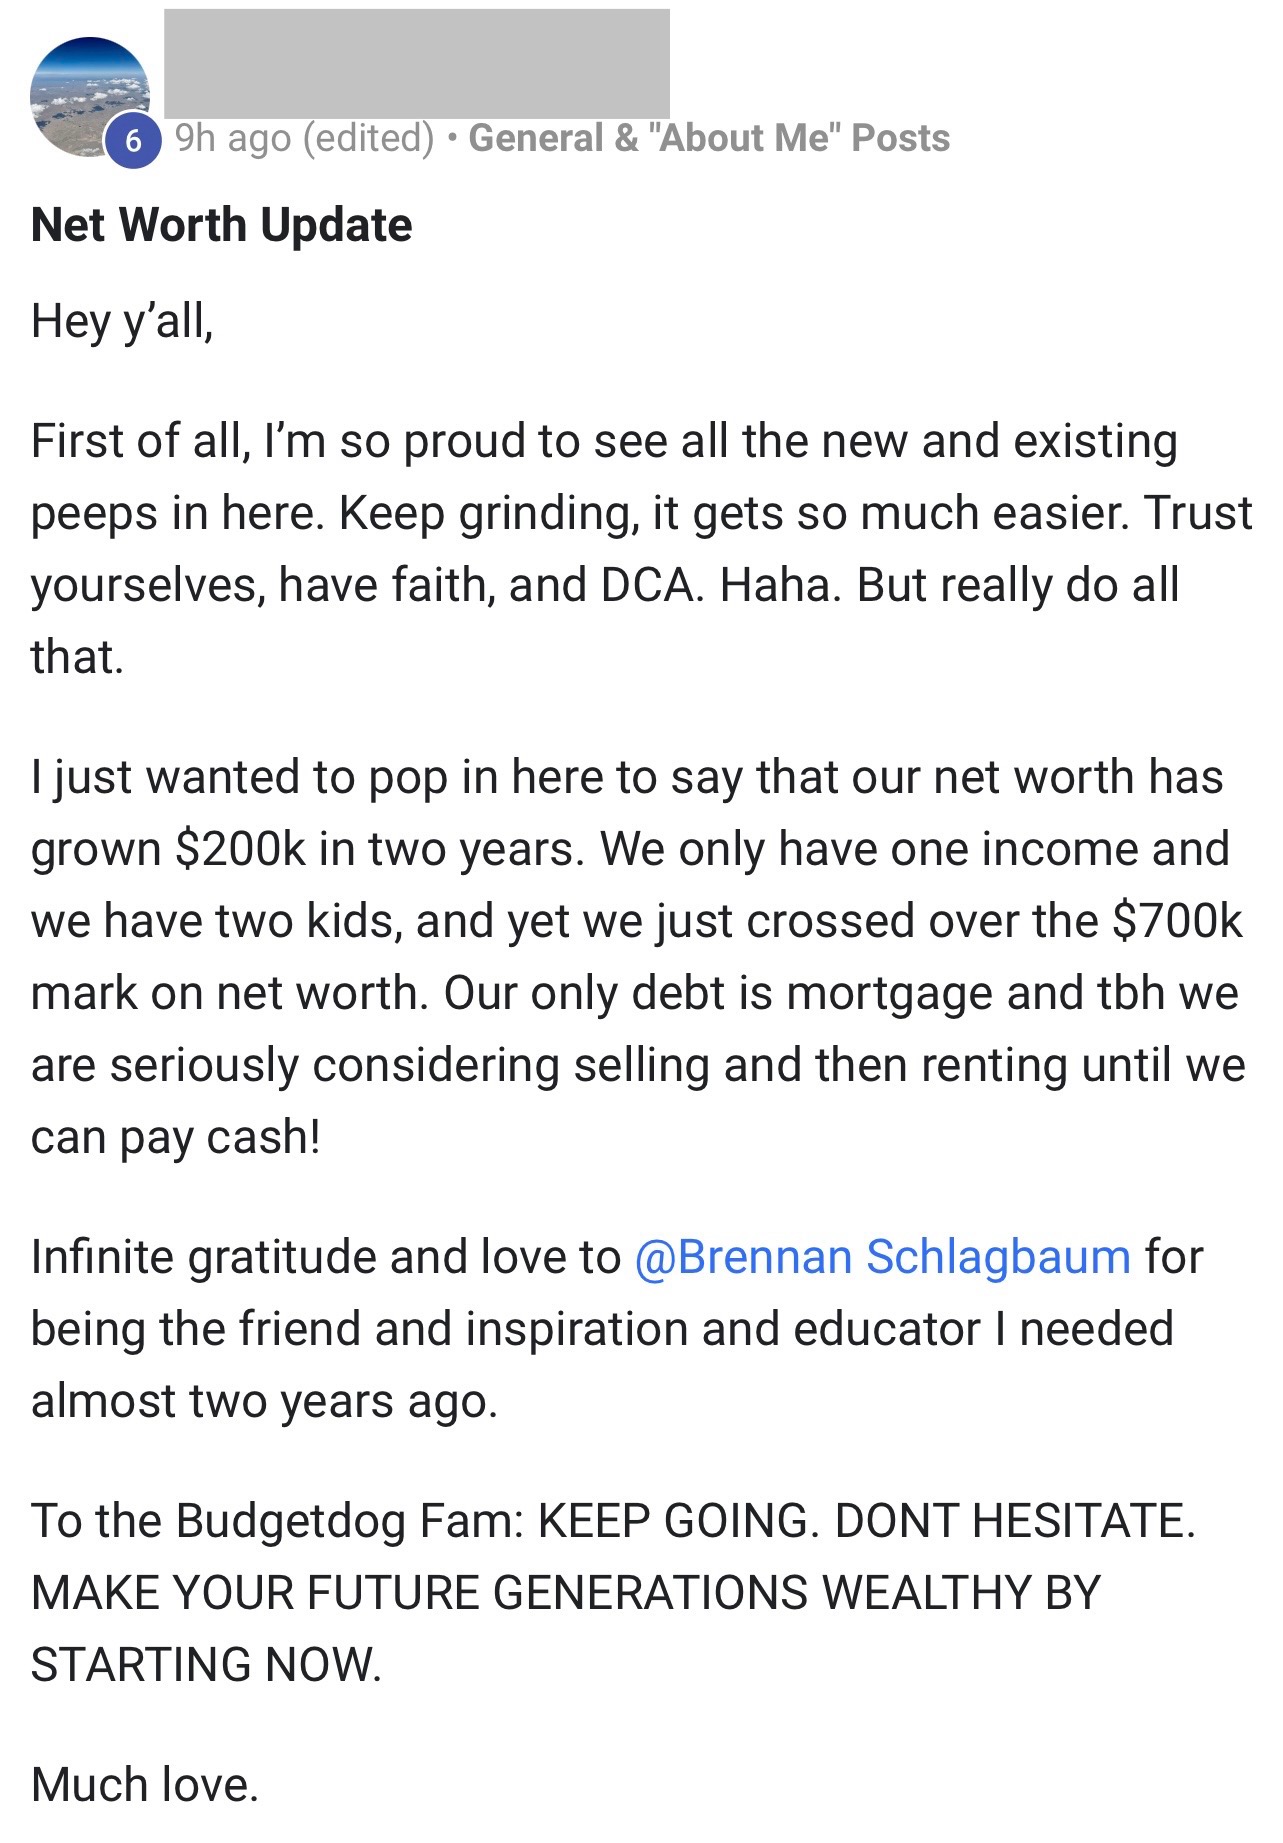Open the General & "About Me" Posts category

point(709,138)
